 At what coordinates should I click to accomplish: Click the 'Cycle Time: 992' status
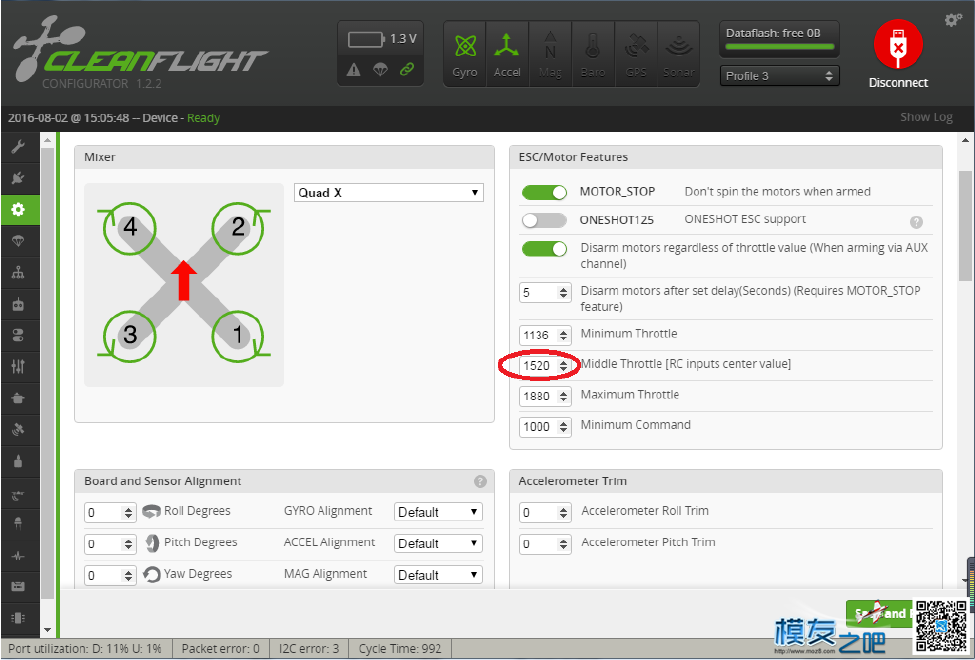400,649
